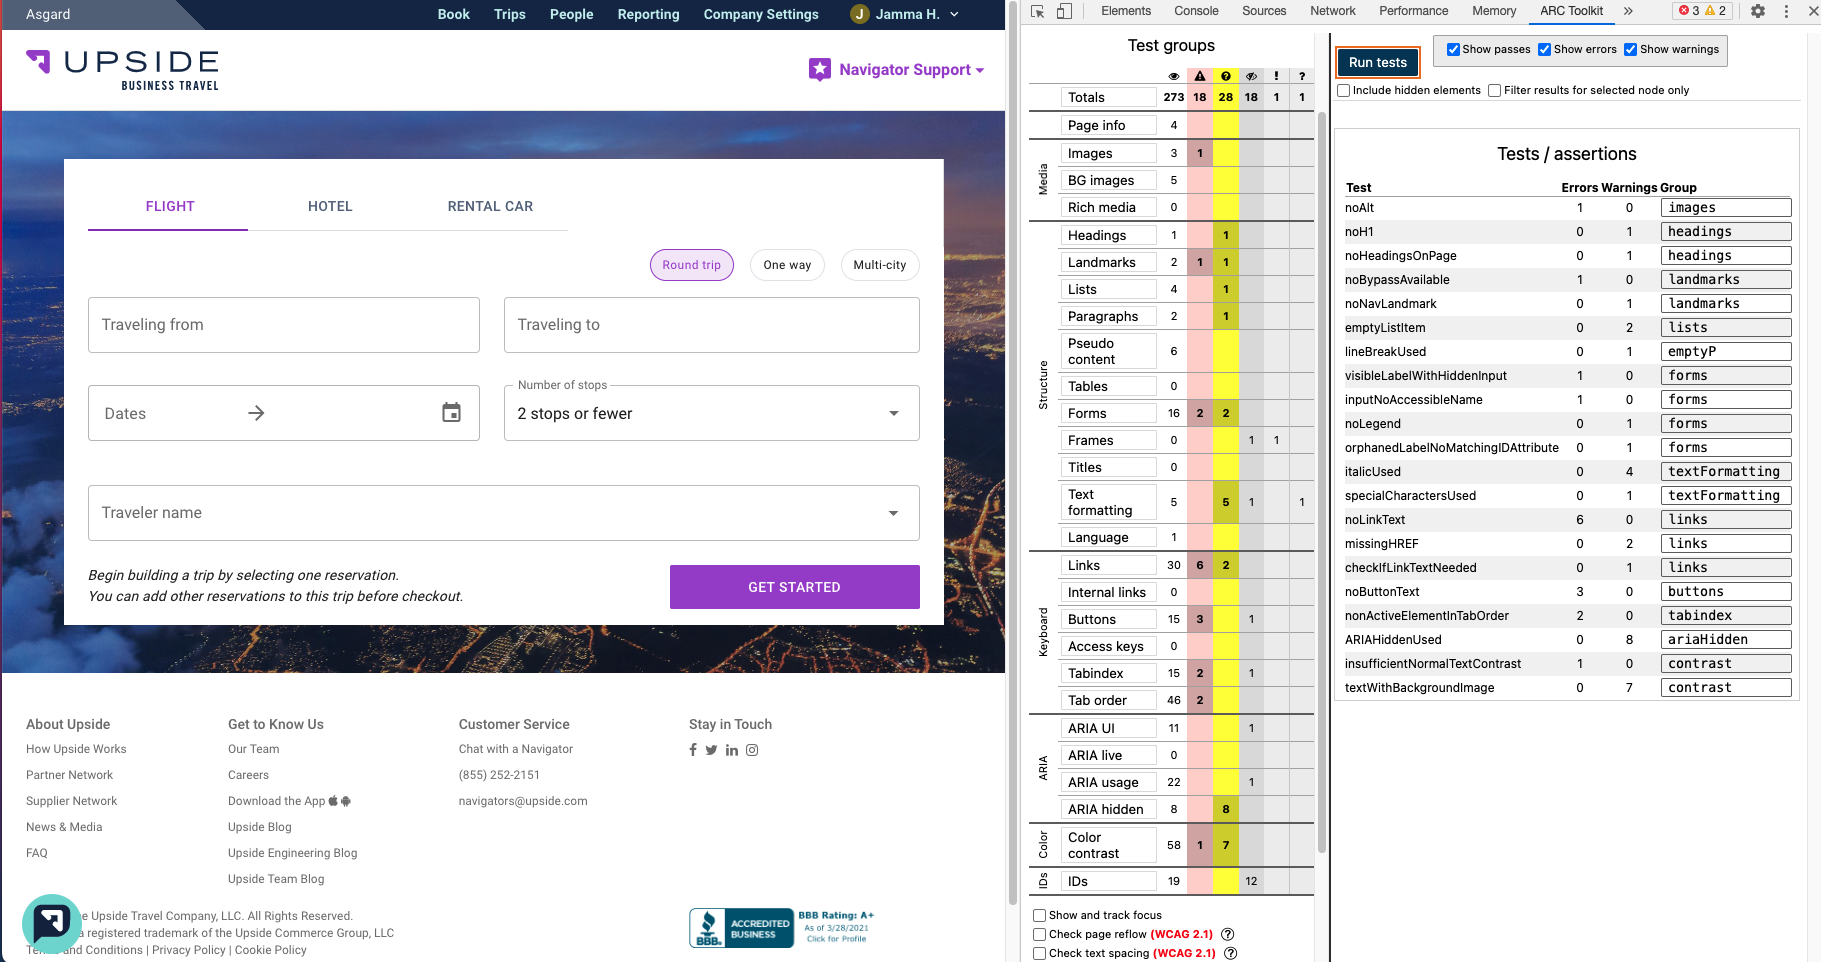Click the ariaHidden group button
Viewport: 1821px width, 962px height.
(1726, 639)
